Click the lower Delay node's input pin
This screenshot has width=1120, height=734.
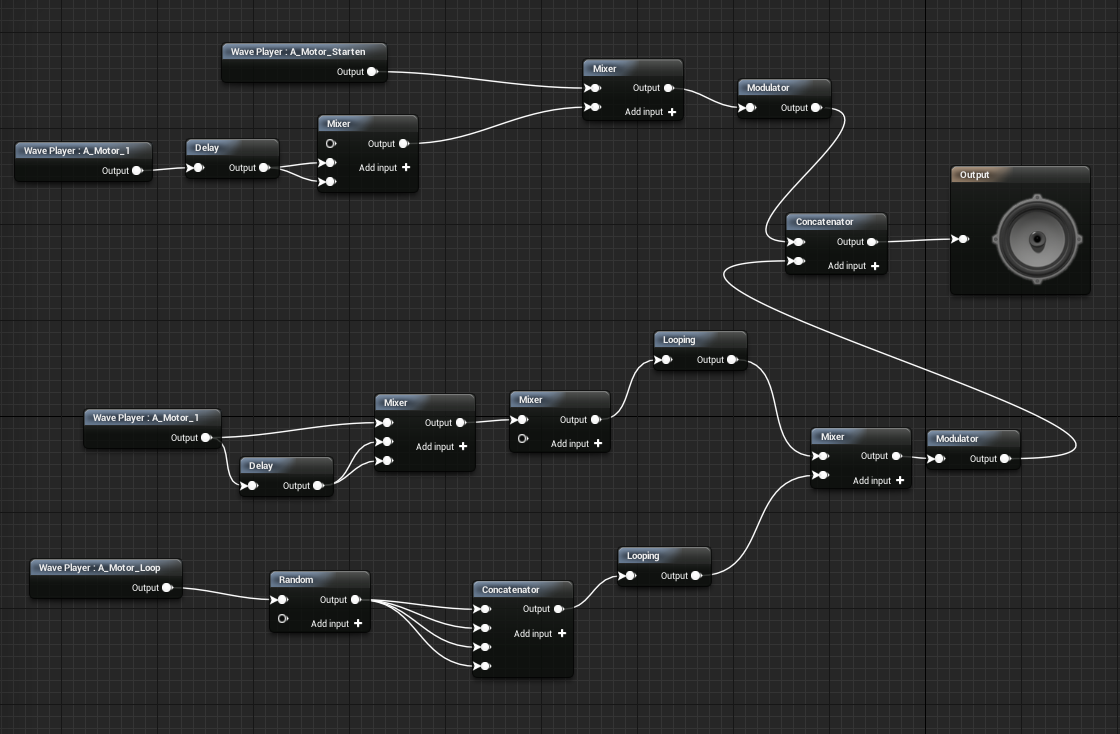point(250,486)
